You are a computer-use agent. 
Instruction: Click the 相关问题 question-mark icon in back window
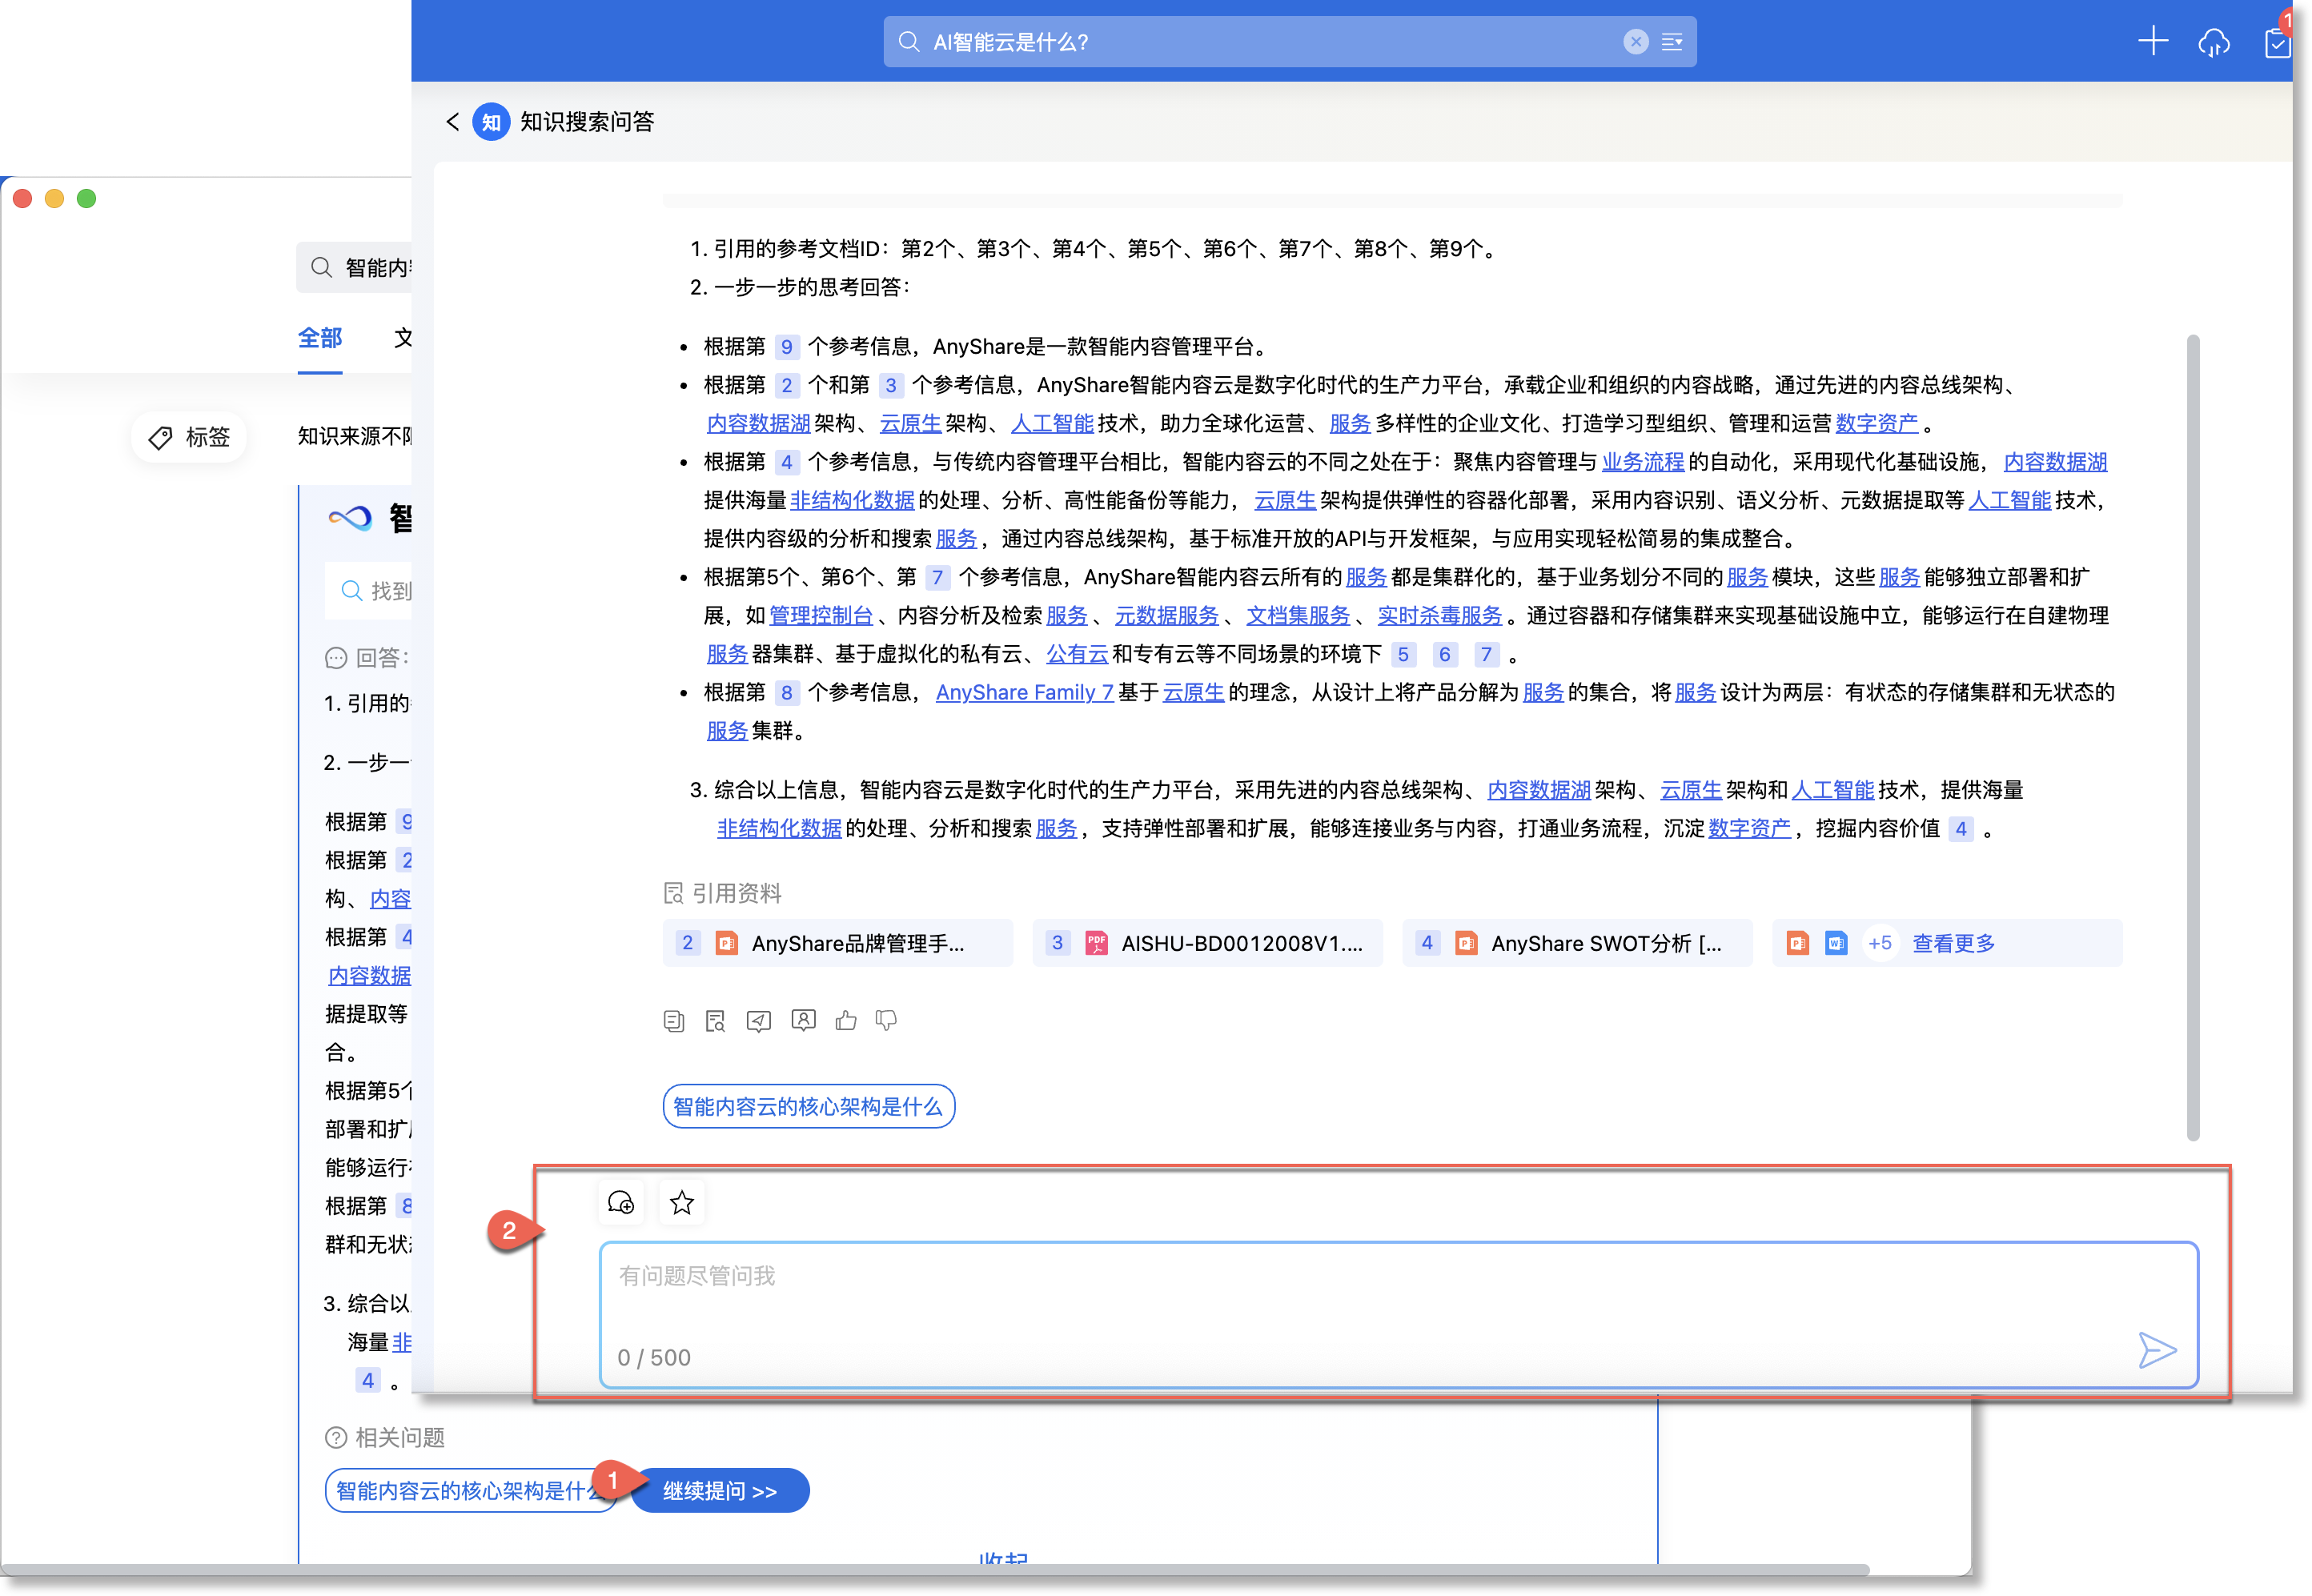336,1437
